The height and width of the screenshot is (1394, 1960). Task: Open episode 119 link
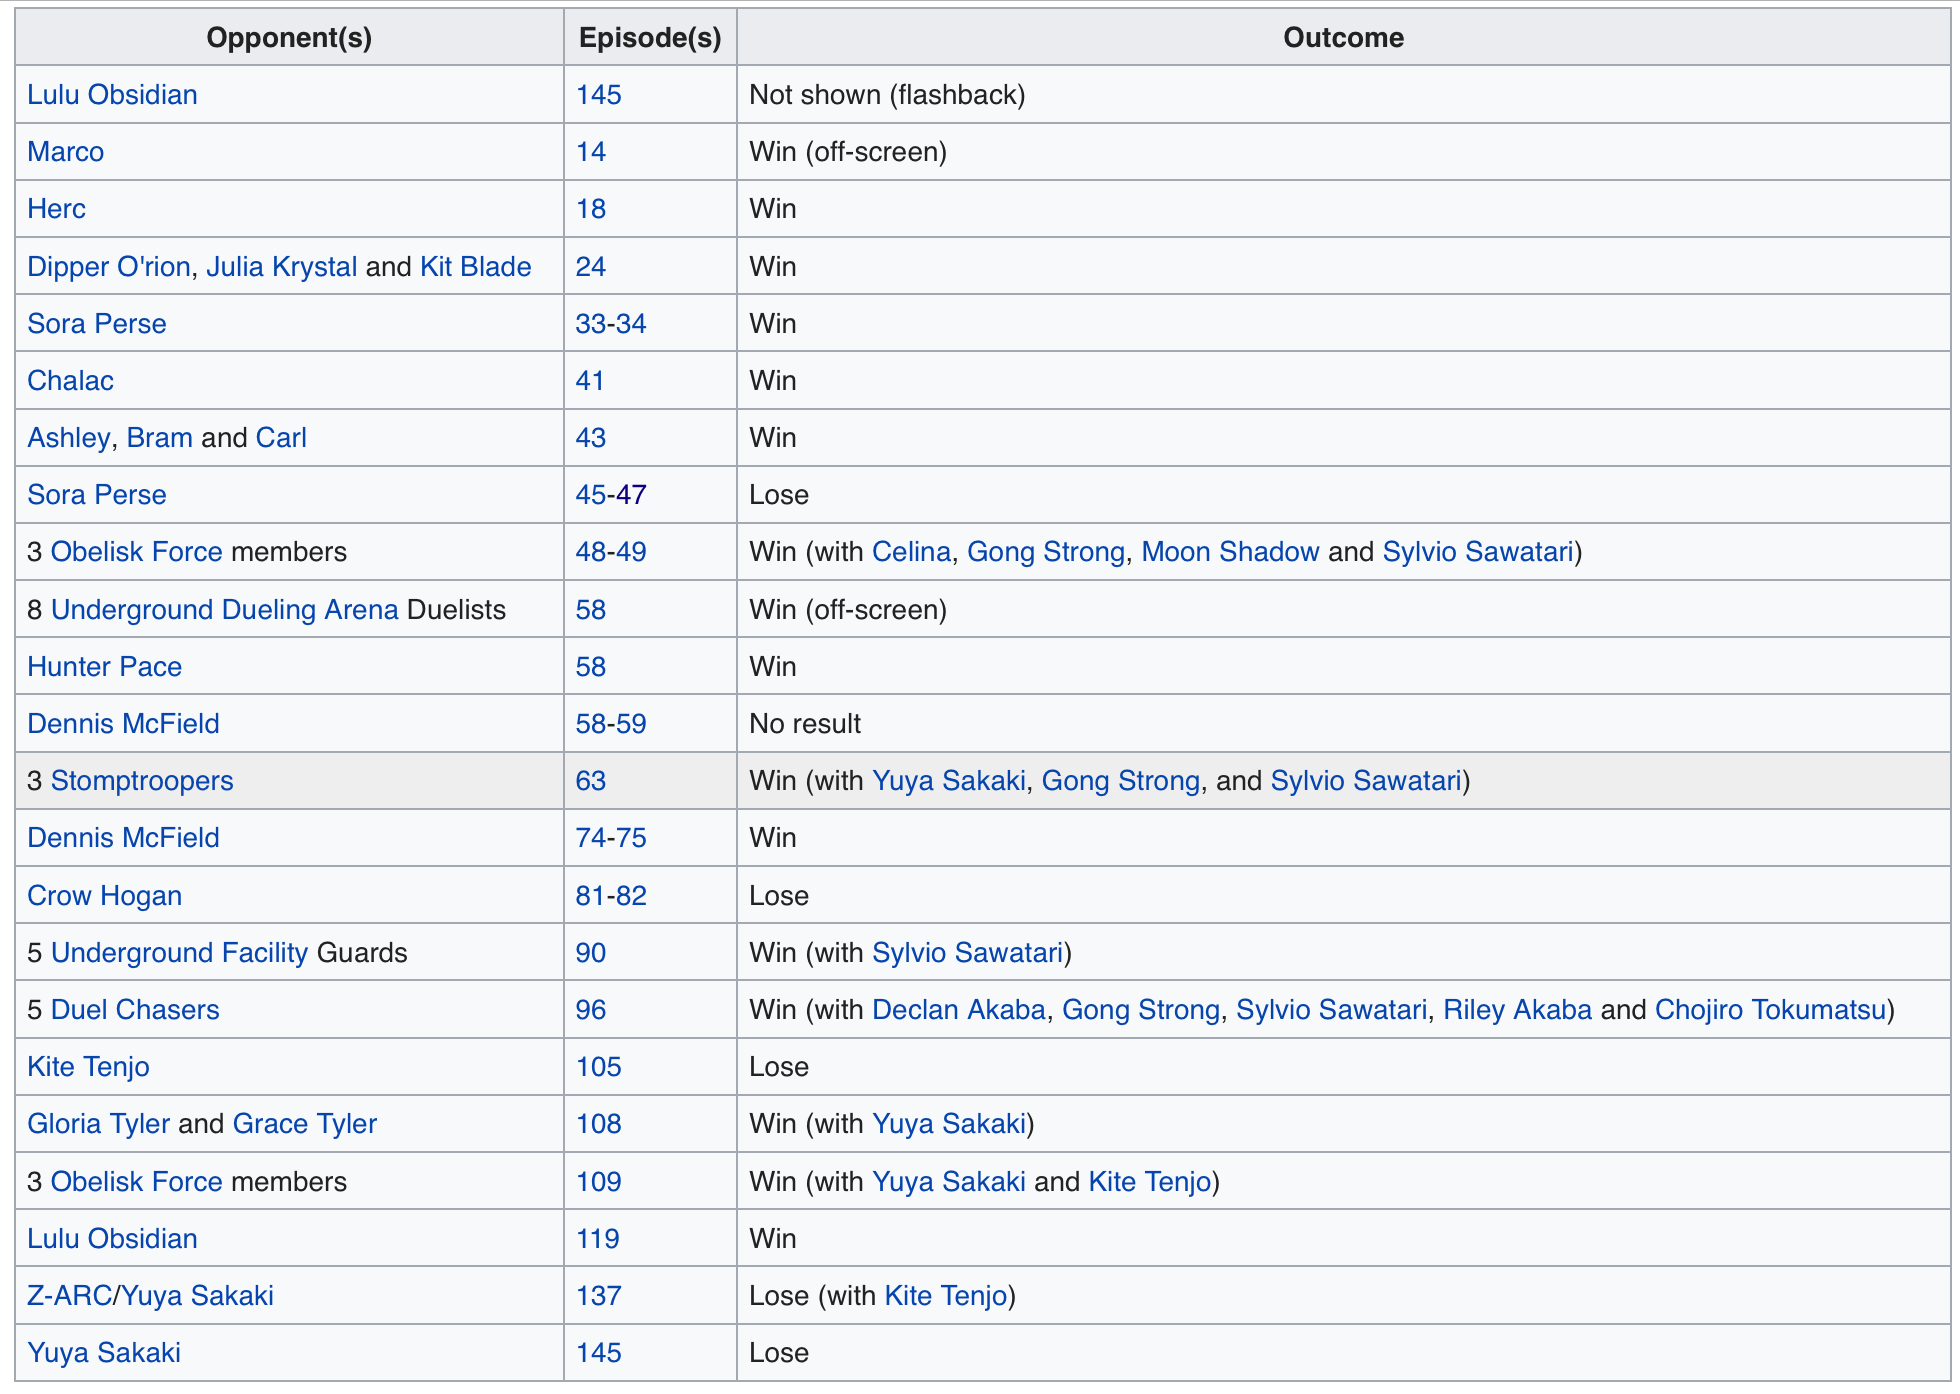coord(598,1239)
